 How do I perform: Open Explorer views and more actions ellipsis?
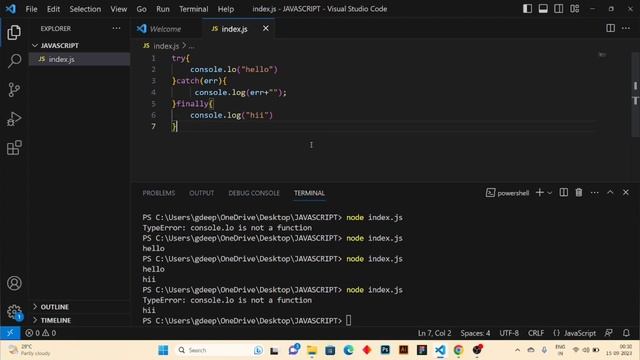pyautogui.click(x=116, y=29)
